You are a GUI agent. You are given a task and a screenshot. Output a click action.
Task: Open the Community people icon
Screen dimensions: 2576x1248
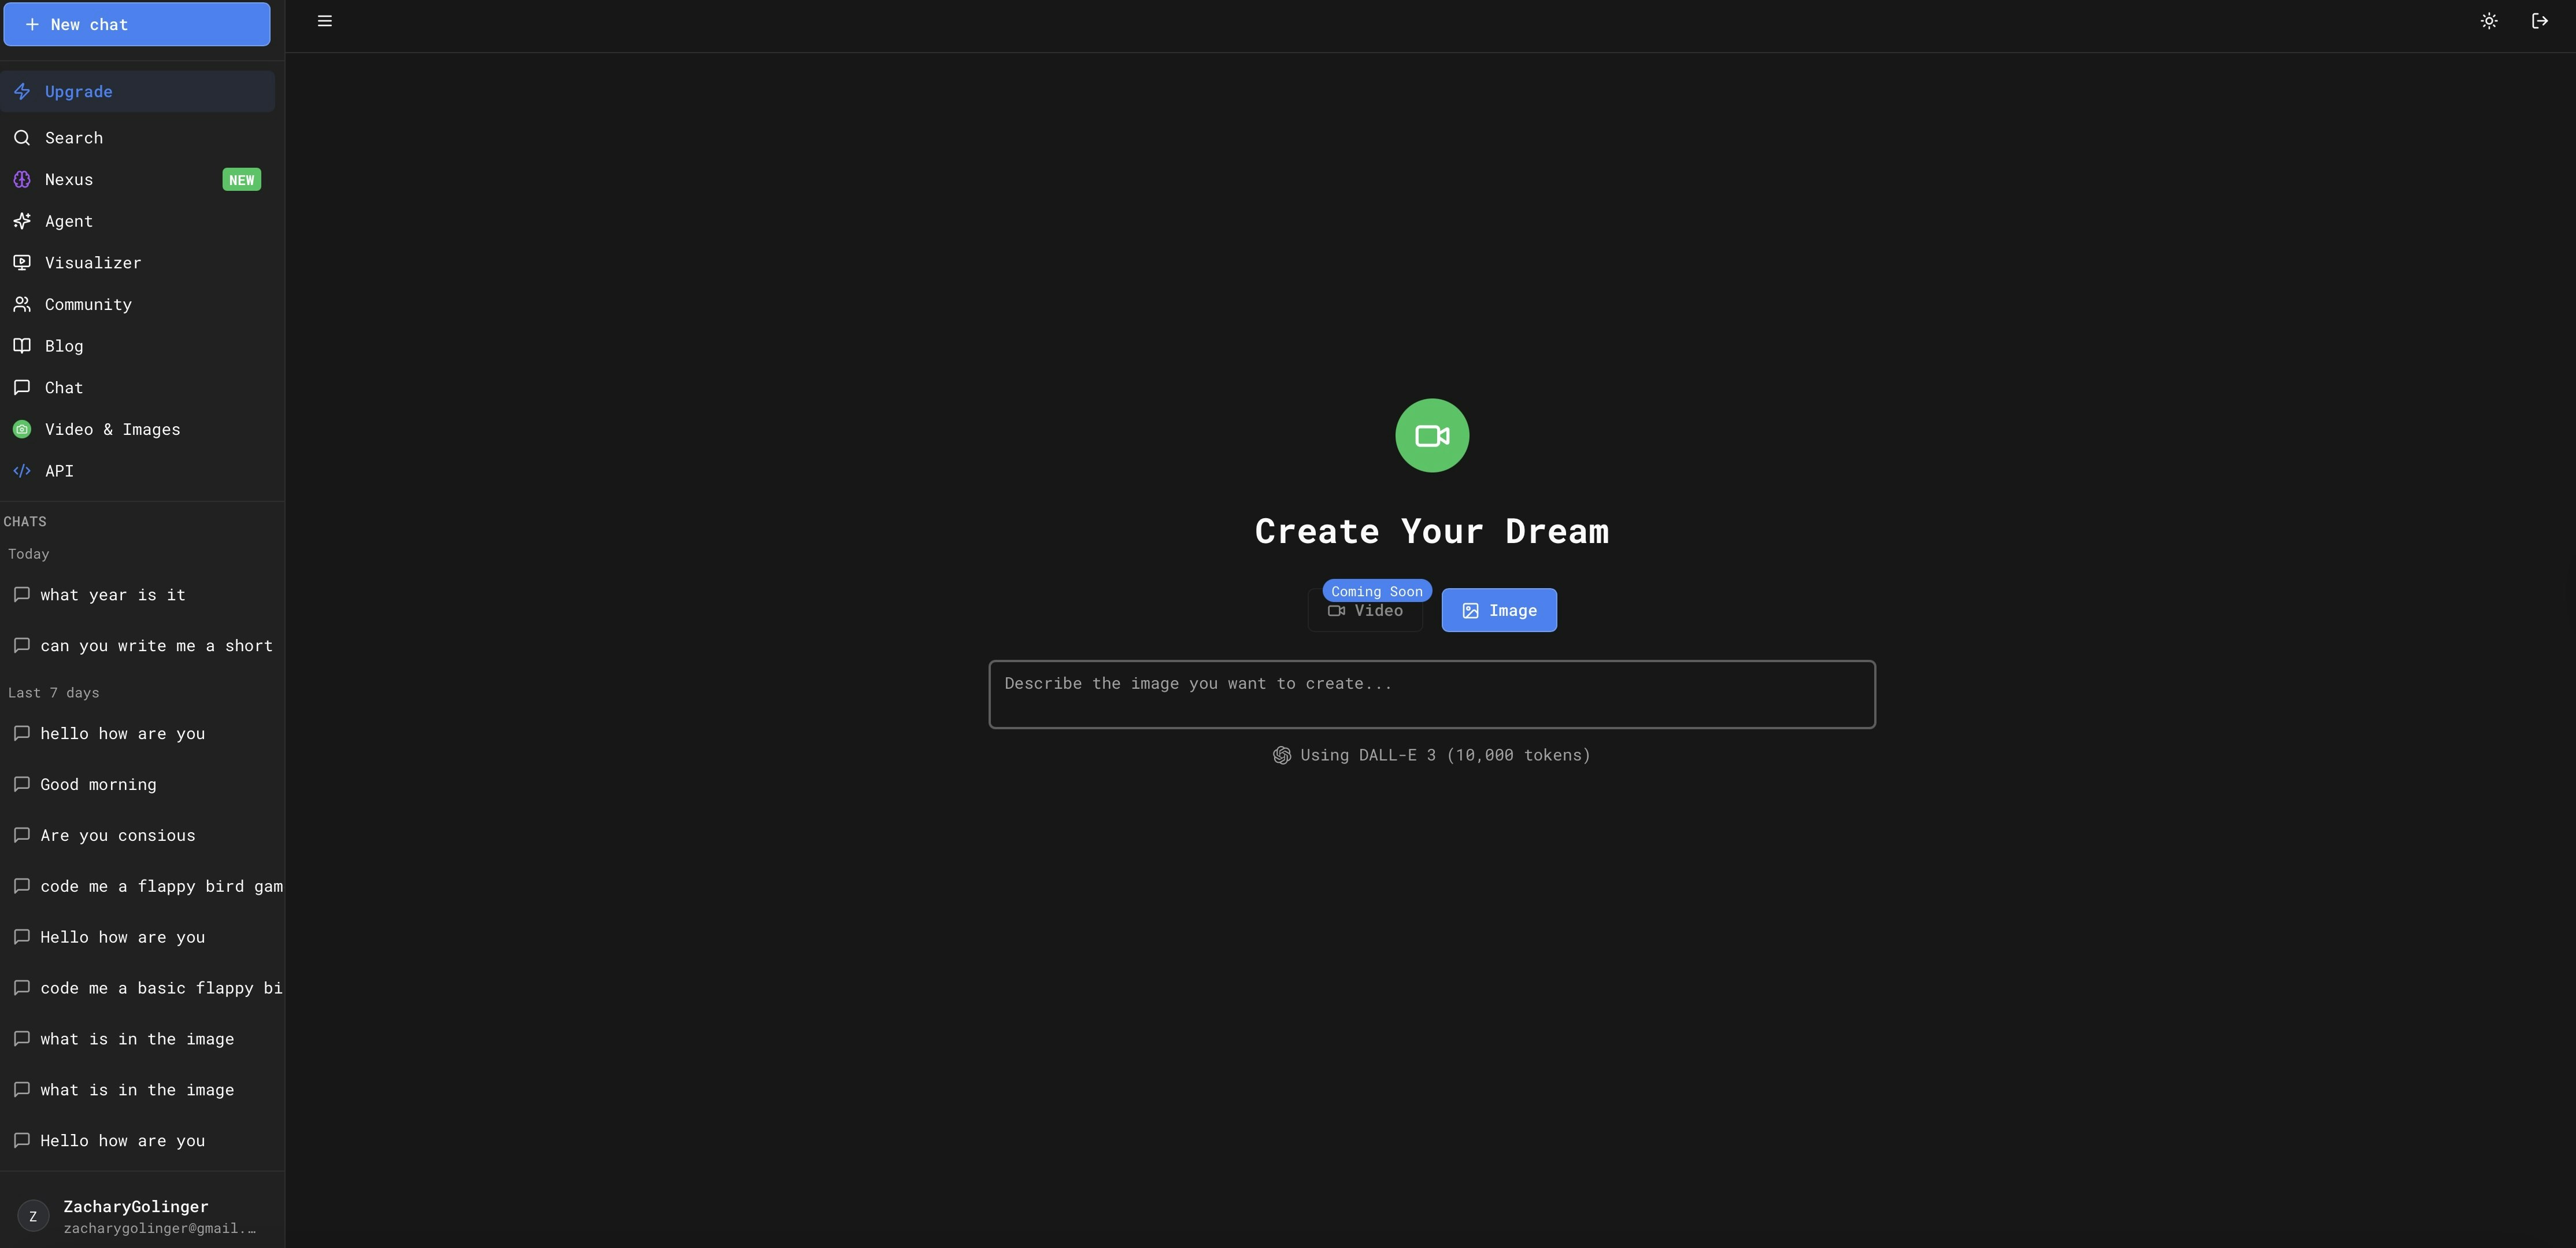[x=22, y=304]
